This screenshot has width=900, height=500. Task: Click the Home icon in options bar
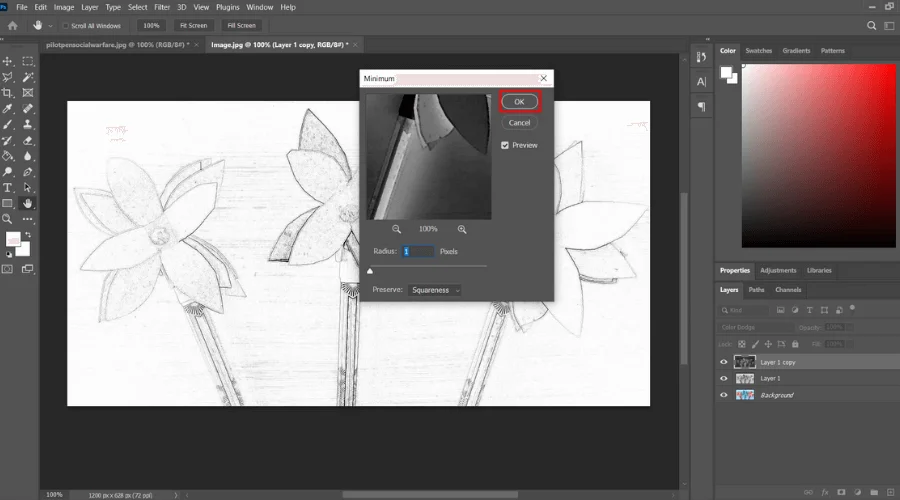pos(13,25)
